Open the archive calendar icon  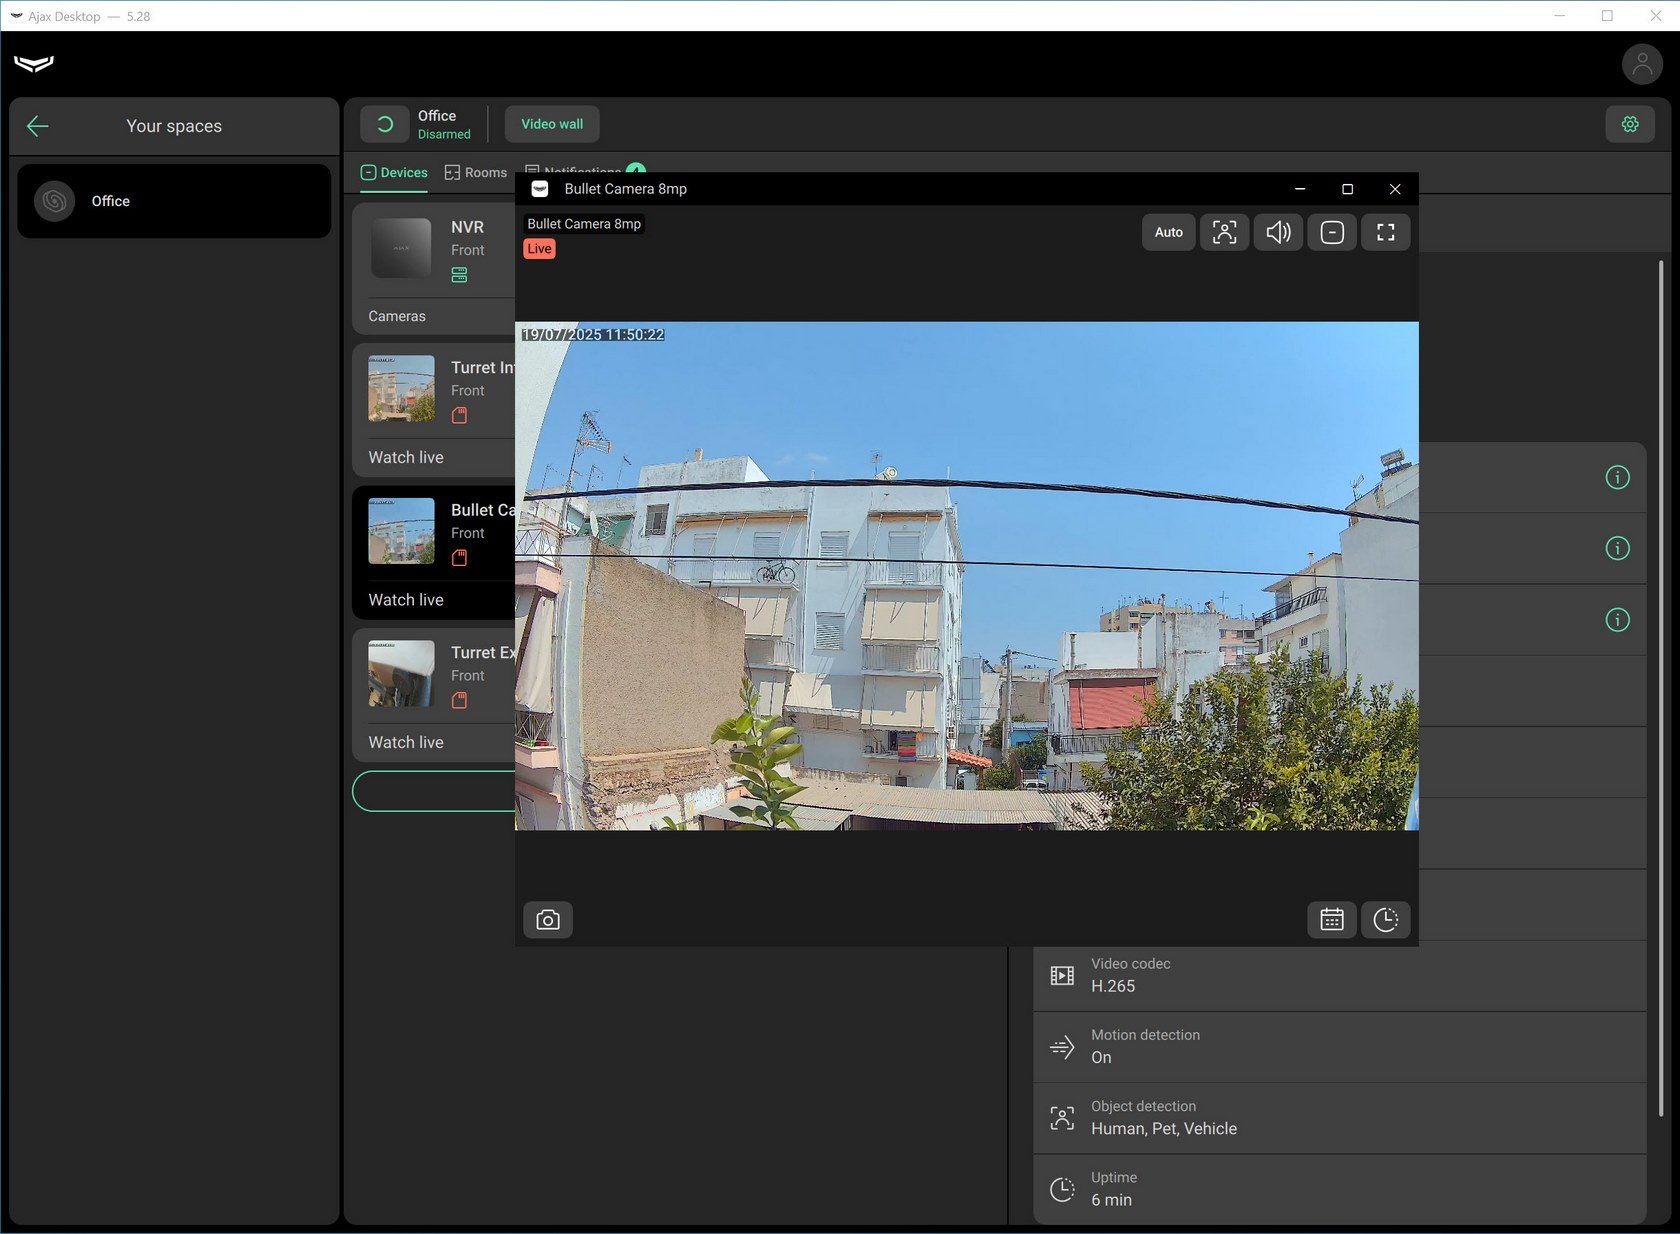[1331, 920]
